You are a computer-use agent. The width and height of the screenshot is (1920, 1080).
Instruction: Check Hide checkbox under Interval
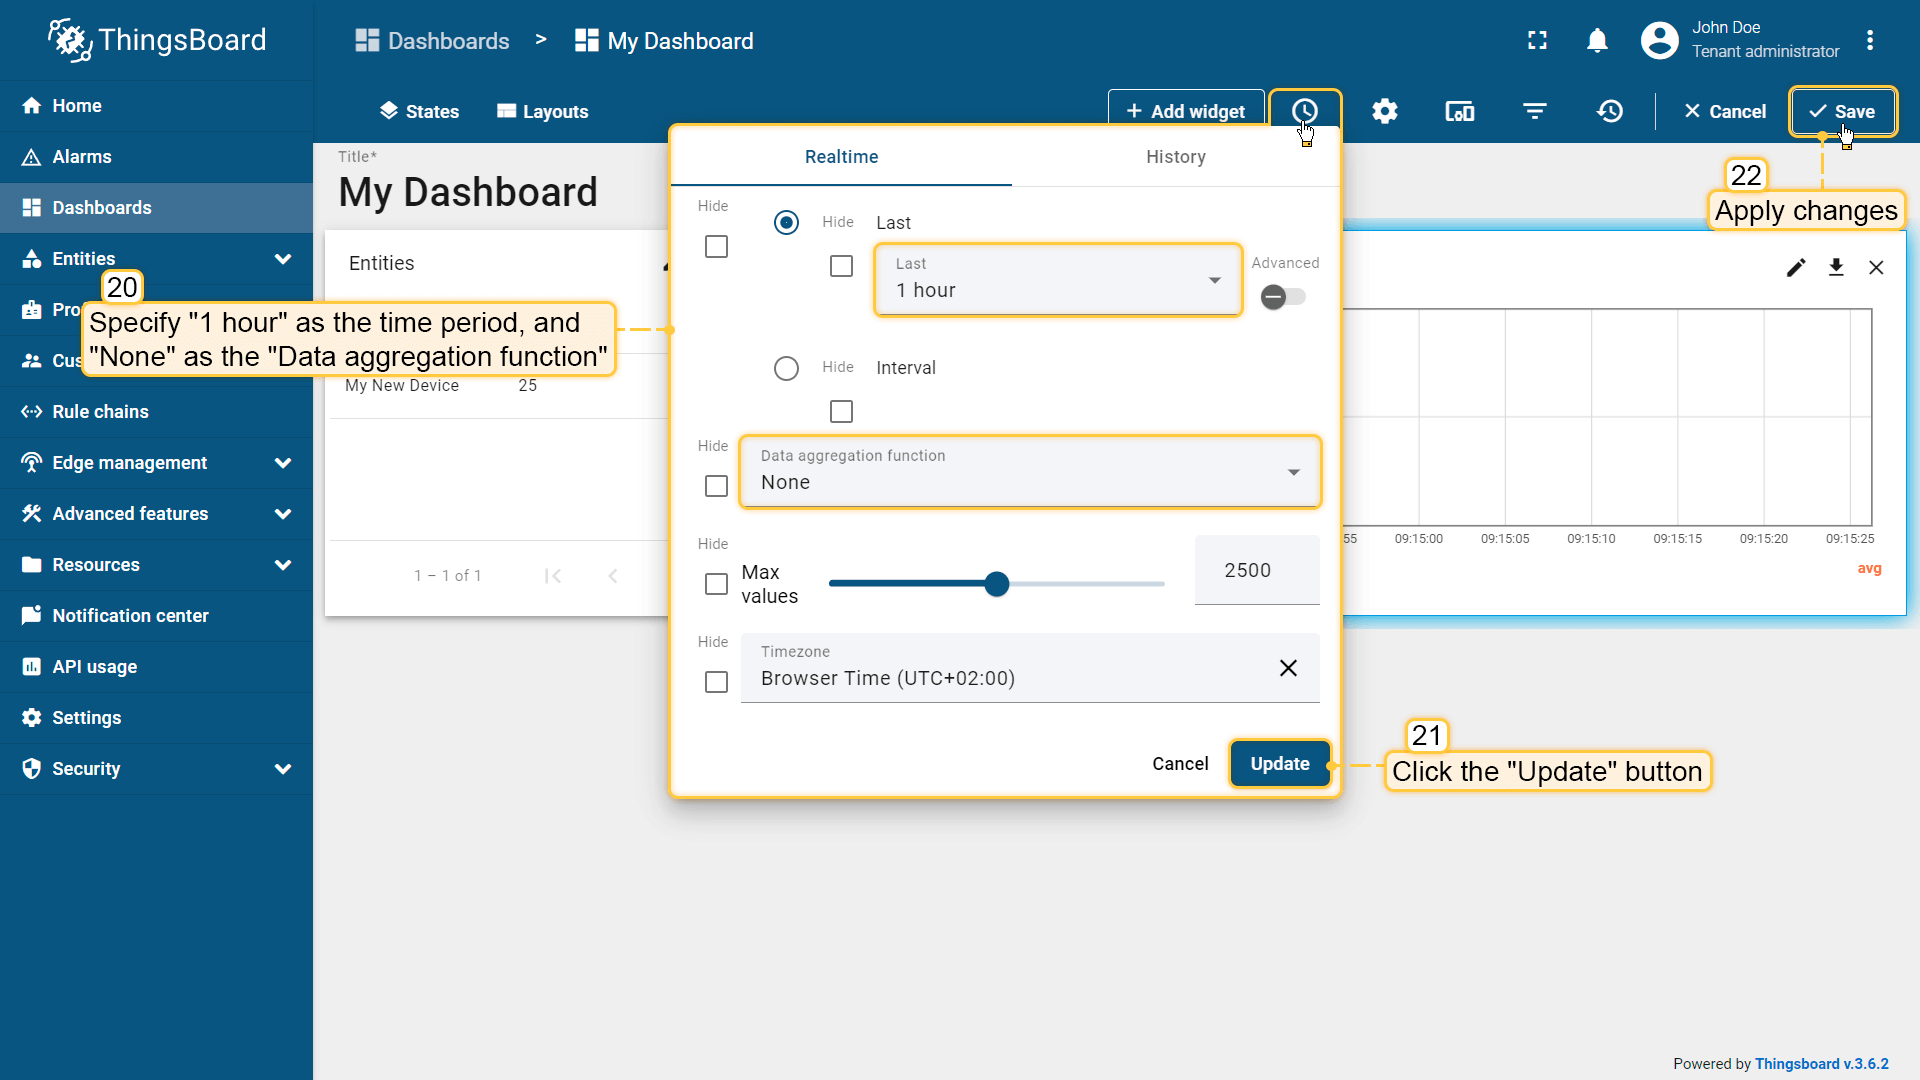[841, 411]
